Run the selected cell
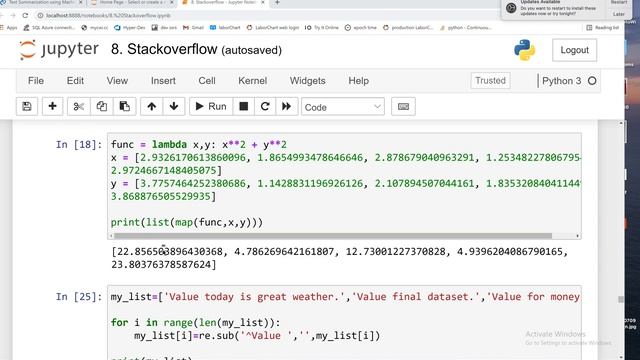 tap(211, 107)
